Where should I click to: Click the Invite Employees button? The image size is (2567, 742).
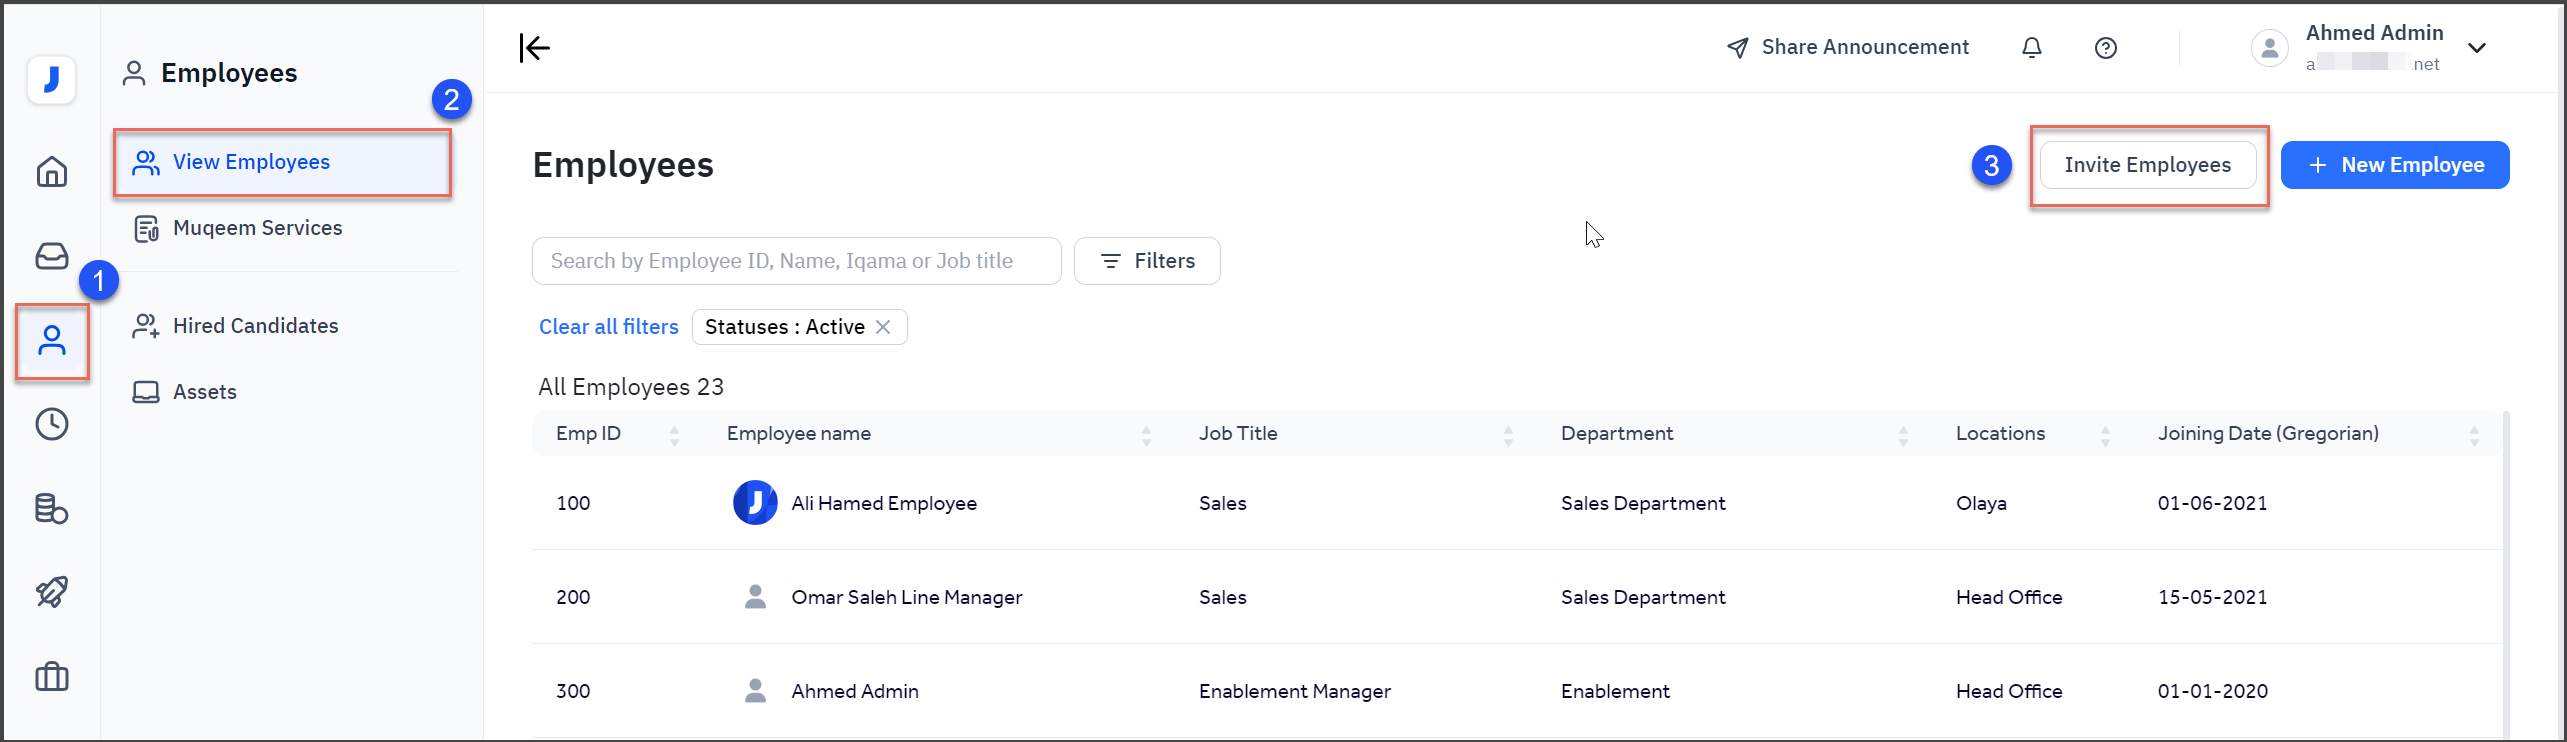coord(2147,165)
